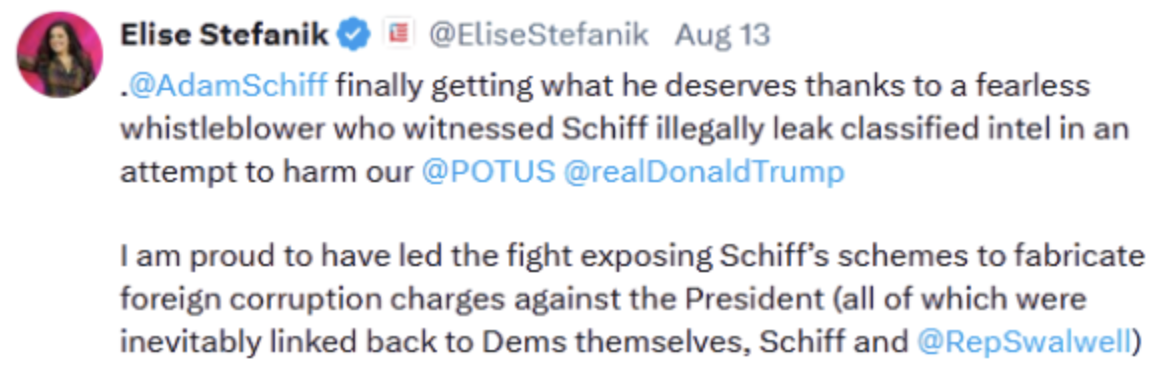Viewport: 1170px width, 376px height.
Task: Open the tweet via Aug 13 timestamp
Action: 722,34
